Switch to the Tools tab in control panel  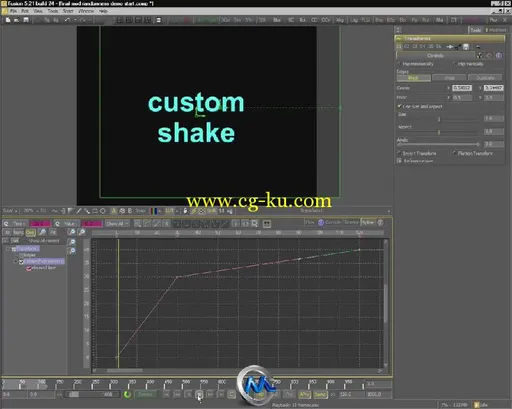pyautogui.click(x=476, y=30)
